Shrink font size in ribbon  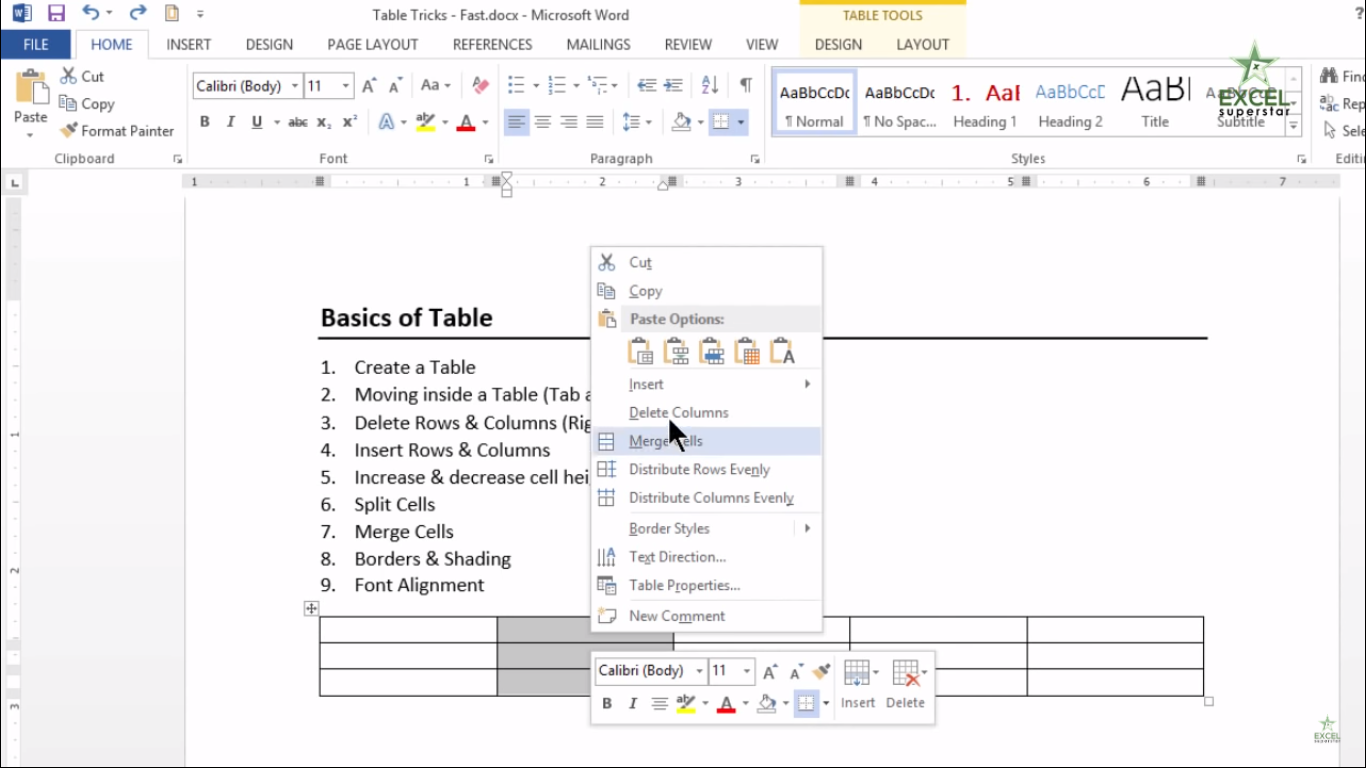(395, 86)
